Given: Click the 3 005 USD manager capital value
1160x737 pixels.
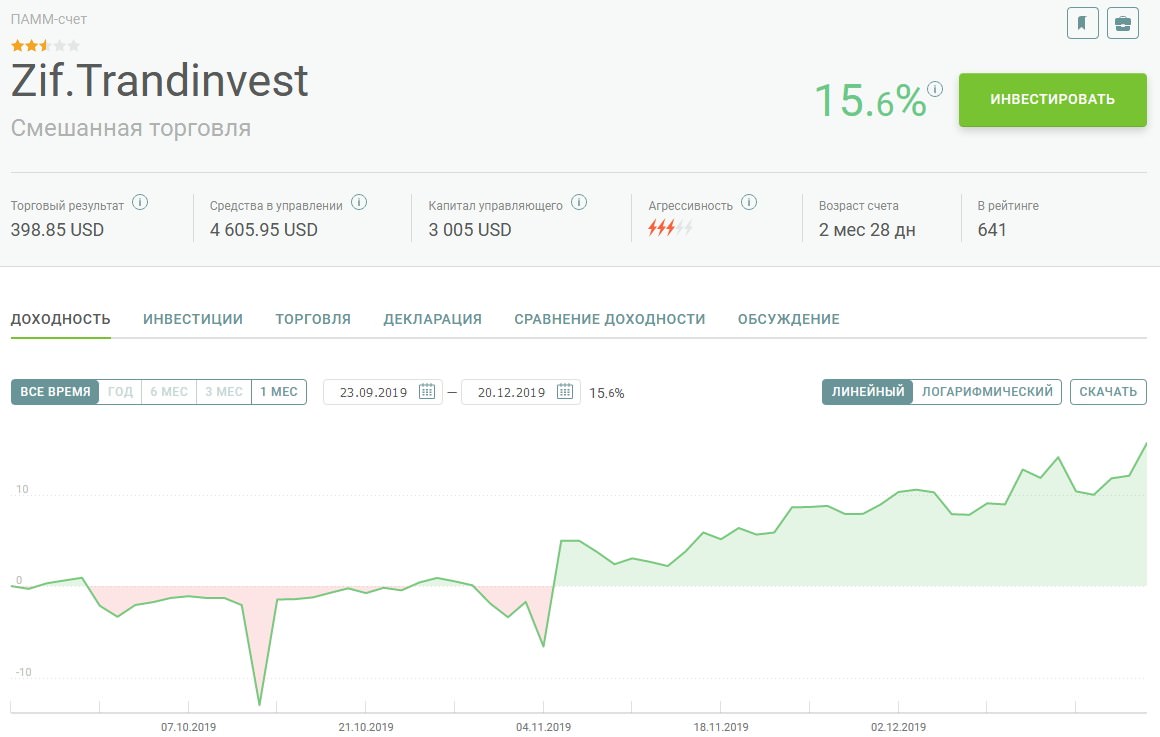Looking at the screenshot, I should 470,230.
